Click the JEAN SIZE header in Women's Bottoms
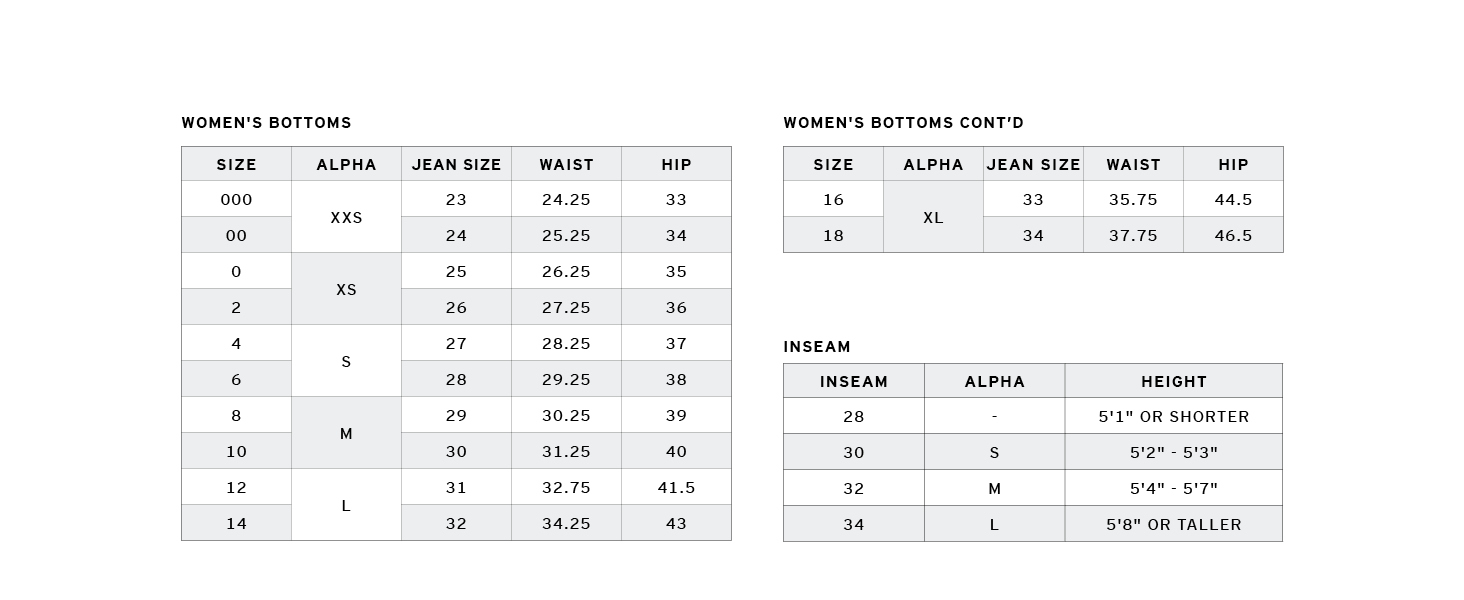Viewport: 1464px width, 600px height. pyautogui.click(x=456, y=164)
